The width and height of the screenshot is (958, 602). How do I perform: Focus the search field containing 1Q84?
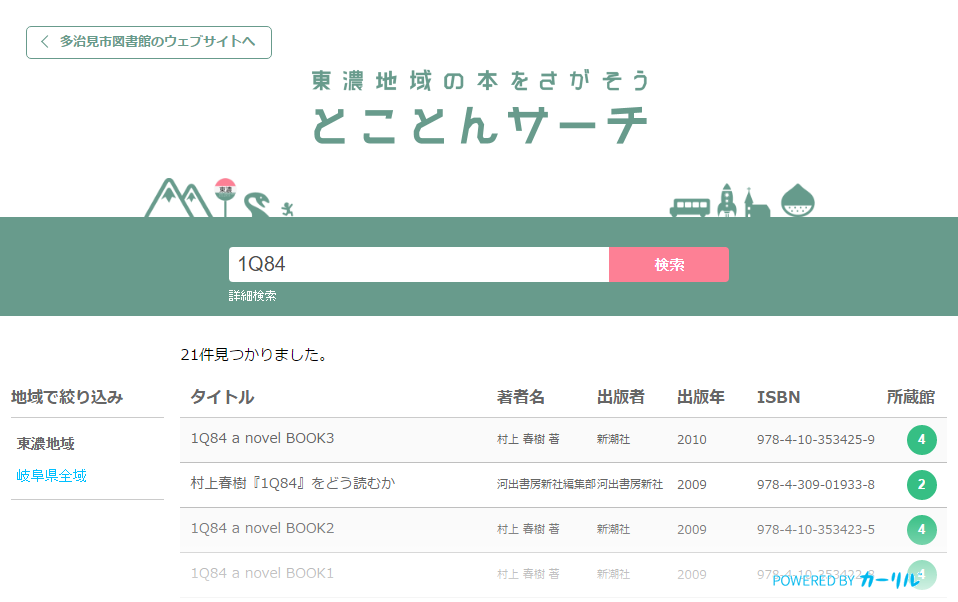tap(419, 265)
